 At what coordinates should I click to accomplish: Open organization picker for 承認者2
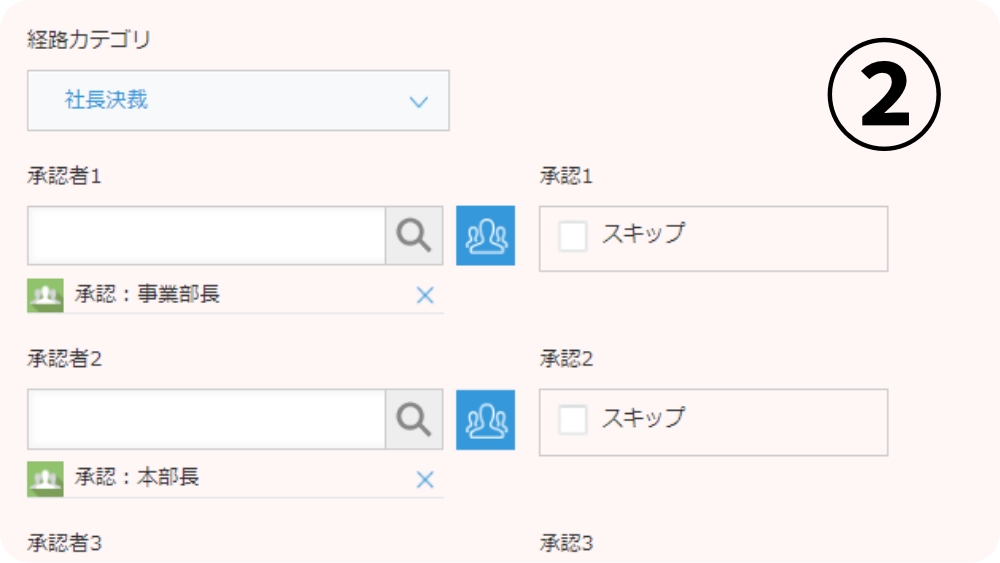click(x=485, y=420)
